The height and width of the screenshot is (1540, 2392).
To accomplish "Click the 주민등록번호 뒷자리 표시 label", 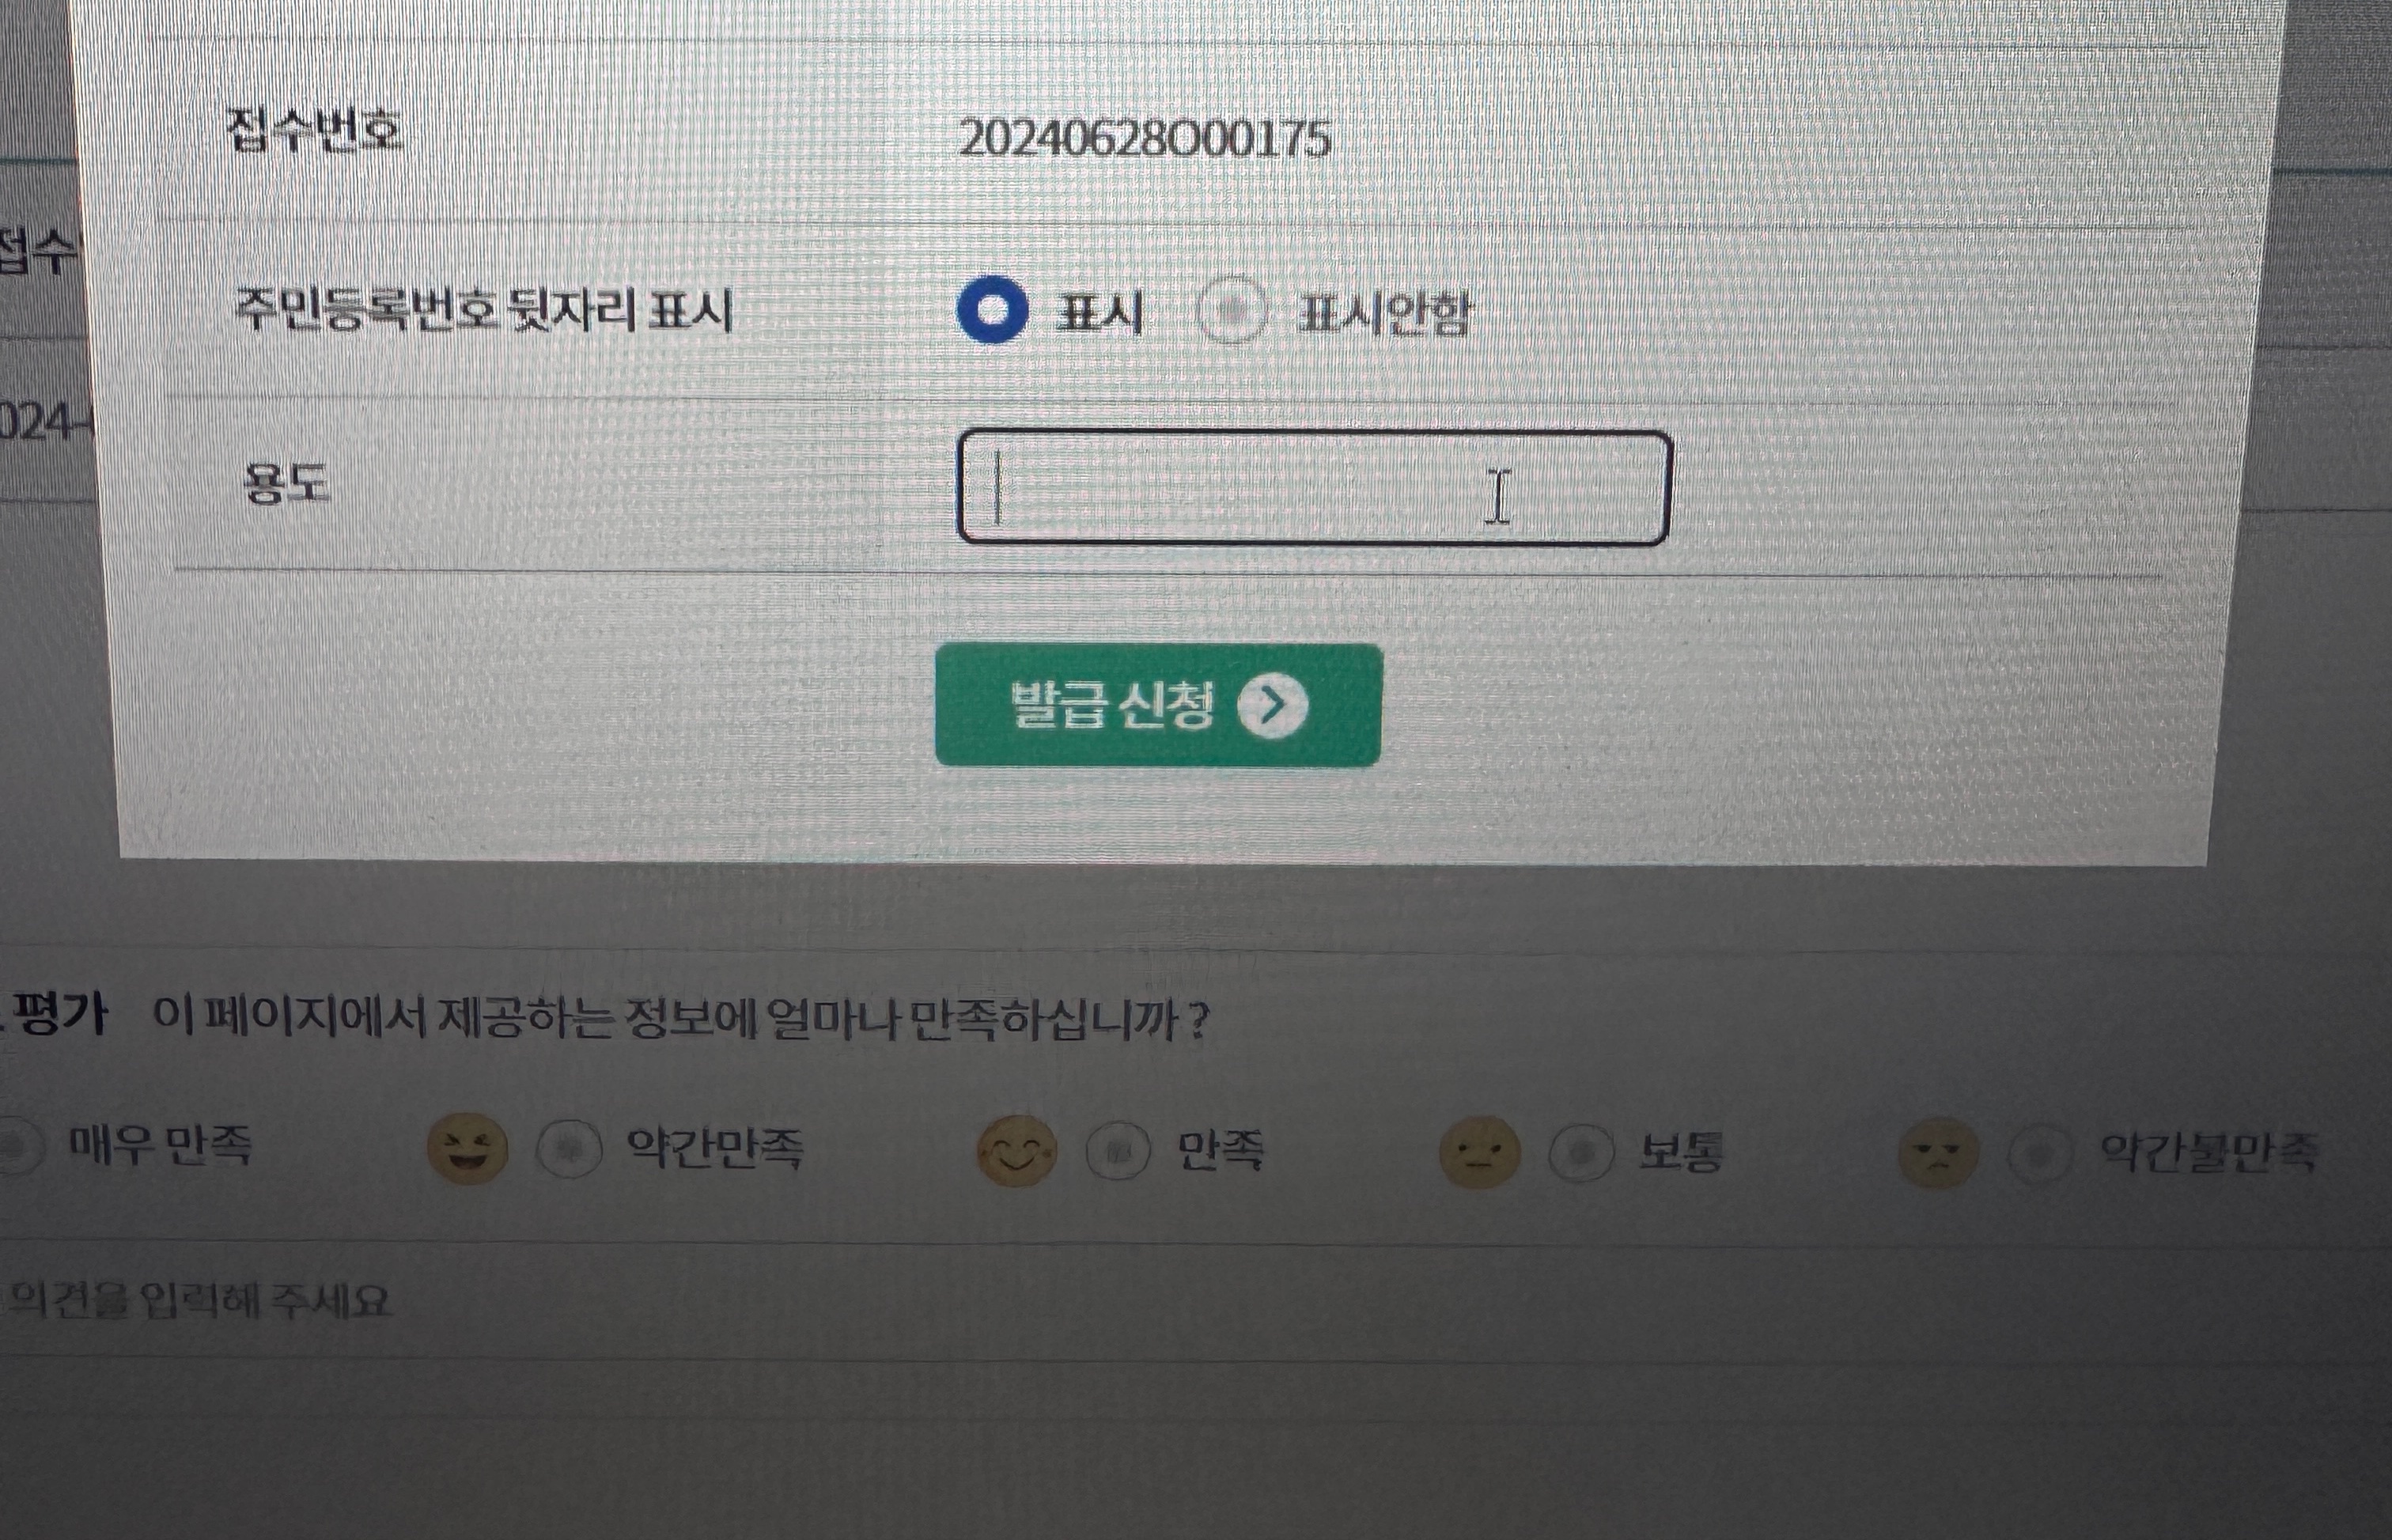I will [x=484, y=309].
